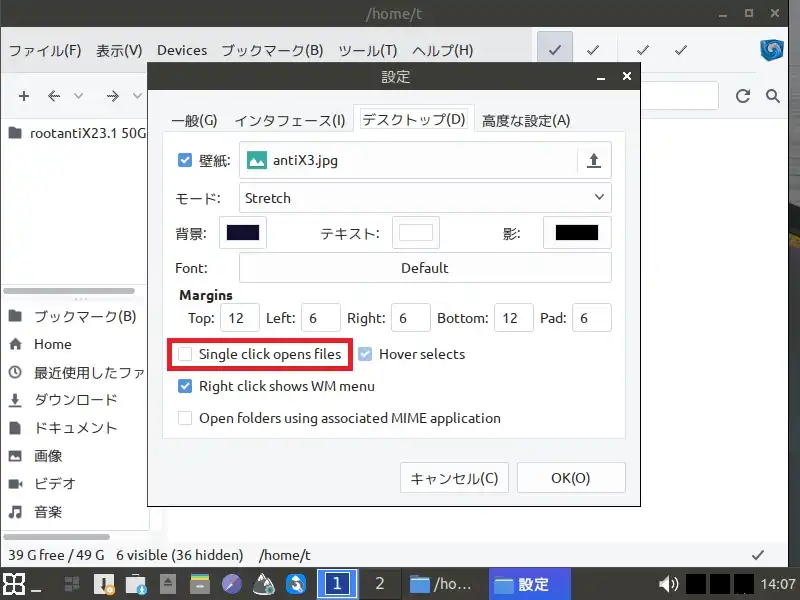
Task: Click the volume speaker icon in tray
Action: tap(667, 584)
